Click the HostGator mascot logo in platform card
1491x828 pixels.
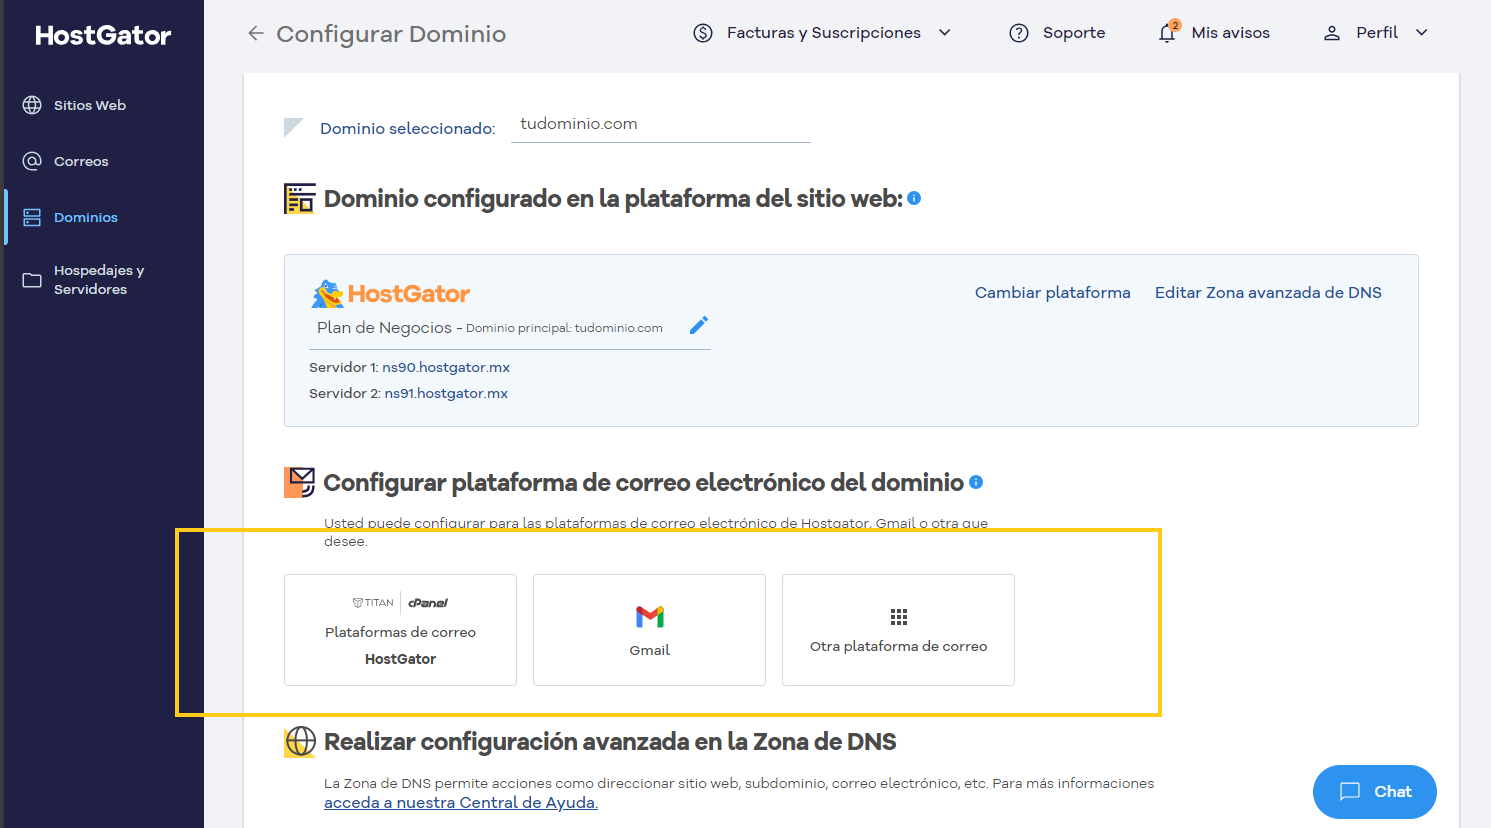click(390, 294)
